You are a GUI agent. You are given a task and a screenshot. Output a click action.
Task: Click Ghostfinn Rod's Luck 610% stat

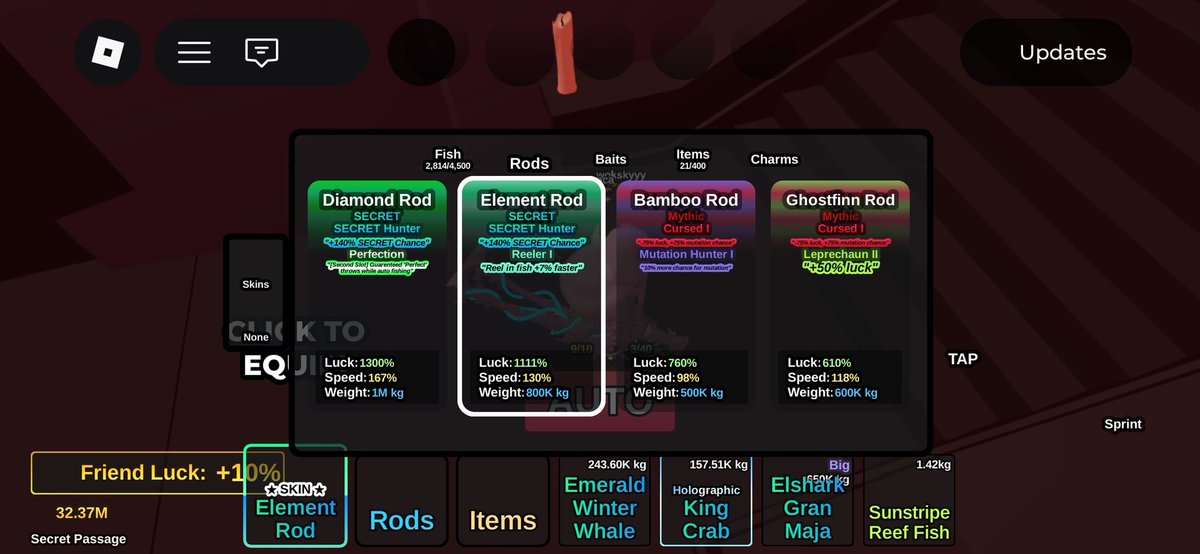pyautogui.click(x=820, y=362)
